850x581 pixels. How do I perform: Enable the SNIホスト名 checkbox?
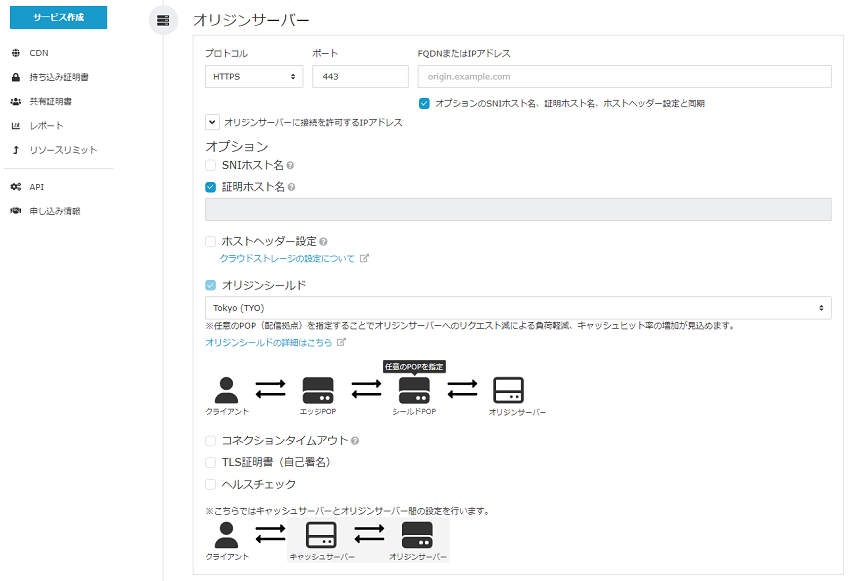pos(211,165)
